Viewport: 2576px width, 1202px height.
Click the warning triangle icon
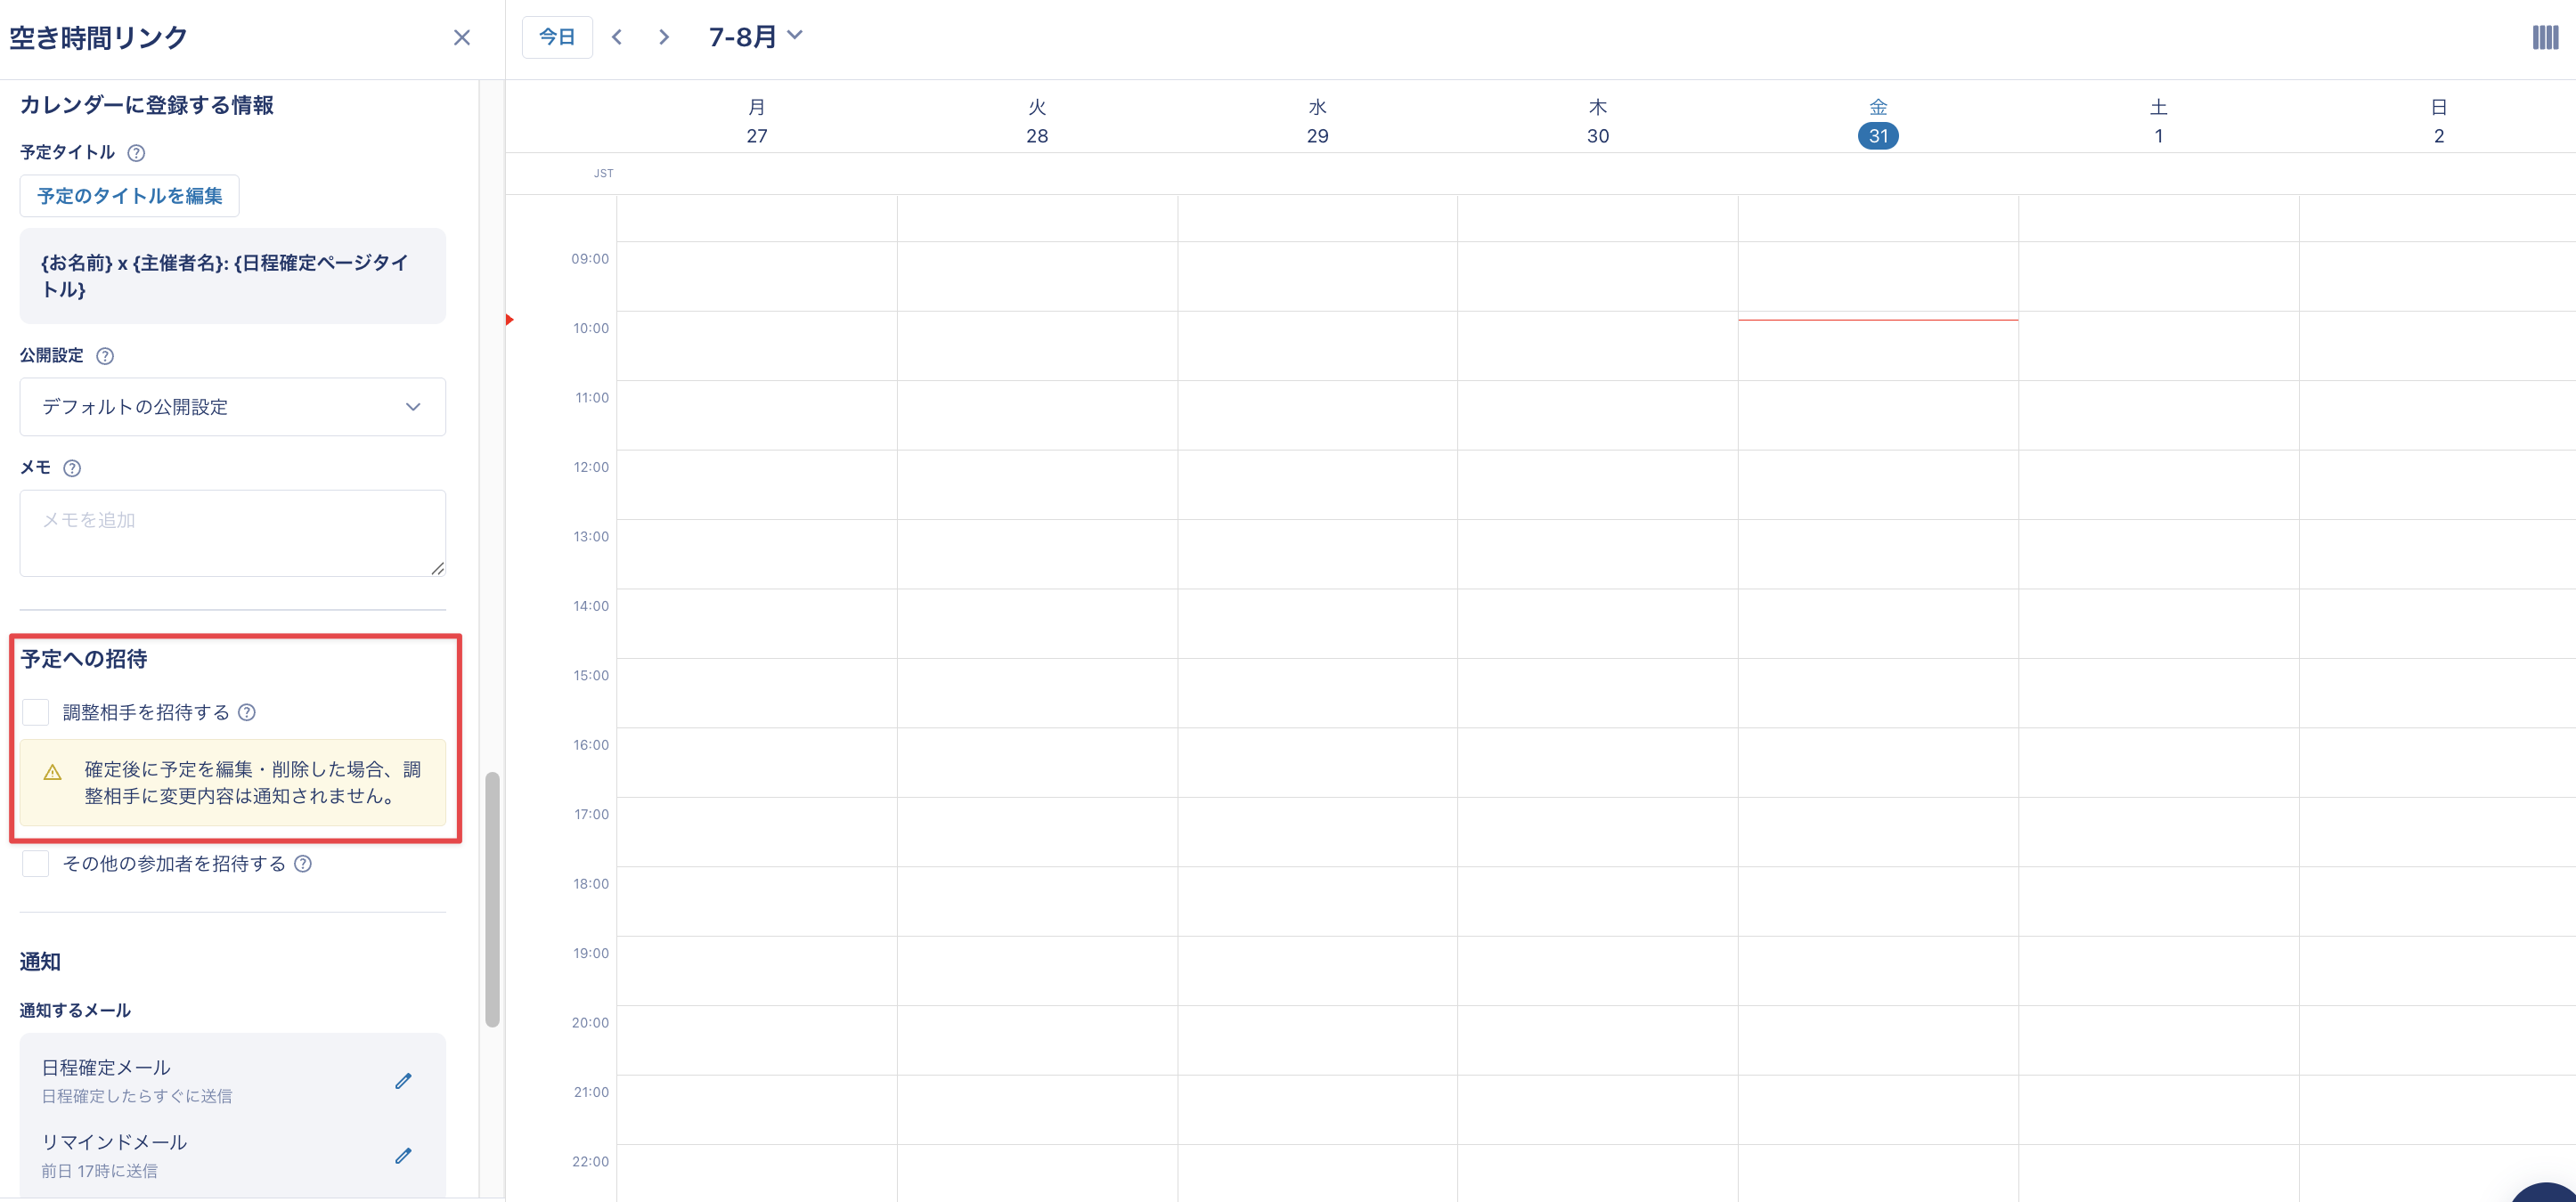pyautogui.click(x=53, y=772)
